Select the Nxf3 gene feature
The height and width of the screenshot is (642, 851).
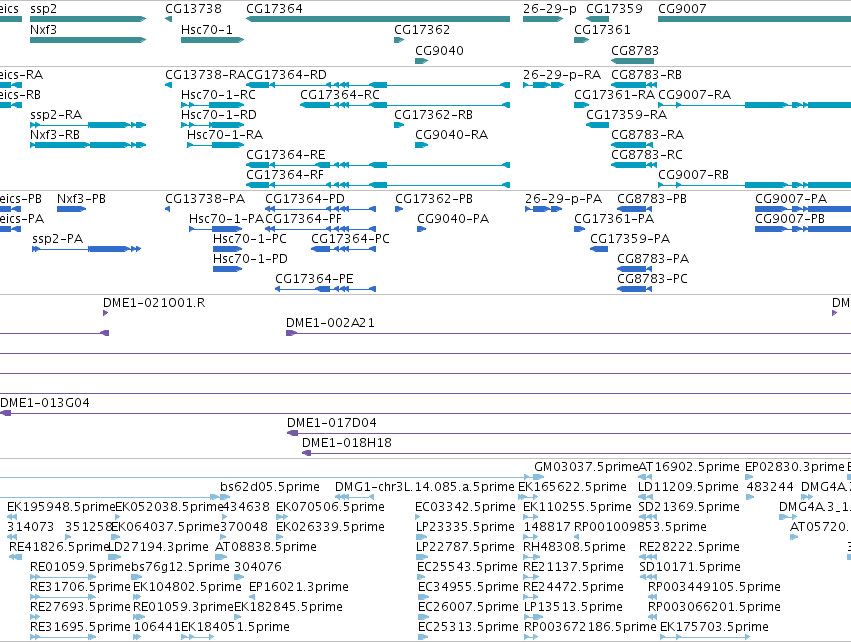point(88,40)
